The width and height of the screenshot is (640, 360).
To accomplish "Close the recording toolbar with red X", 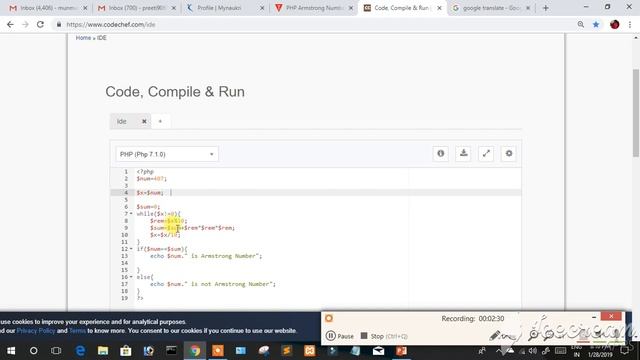I will [611, 316].
